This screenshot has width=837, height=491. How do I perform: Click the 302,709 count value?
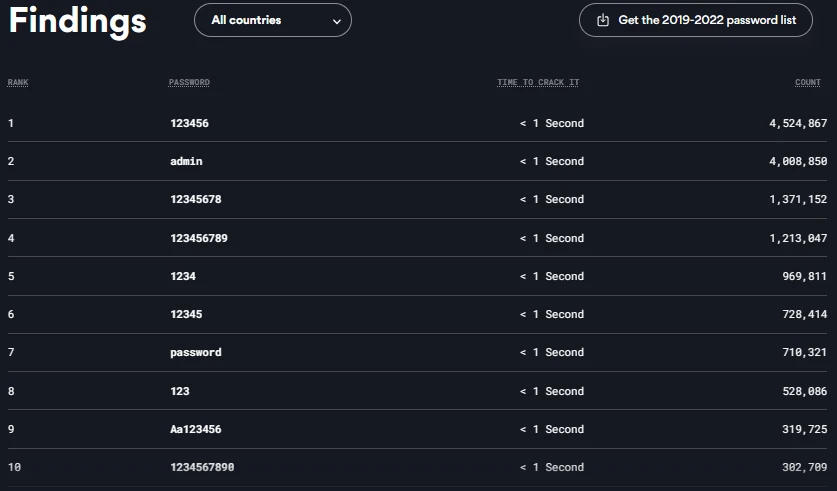[804, 467]
